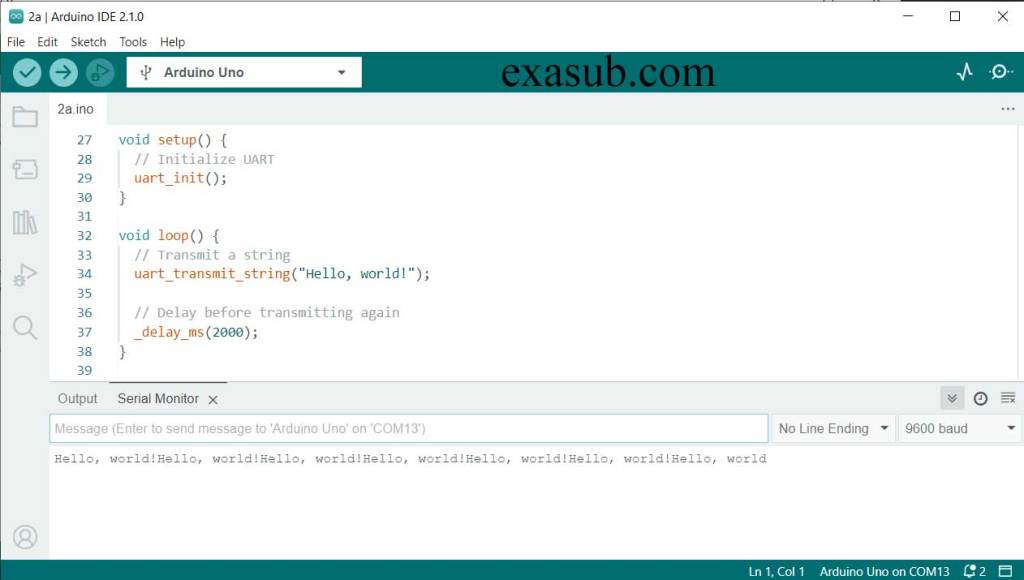Toggle timestamps in the Serial Monitor
1024x580 pixels.
[981, 397]
